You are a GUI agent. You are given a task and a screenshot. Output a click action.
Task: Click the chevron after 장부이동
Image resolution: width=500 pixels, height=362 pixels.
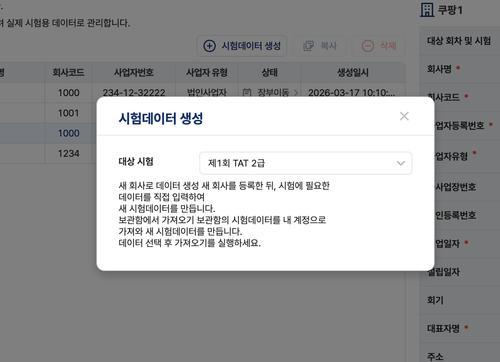[x=296, y=92]
